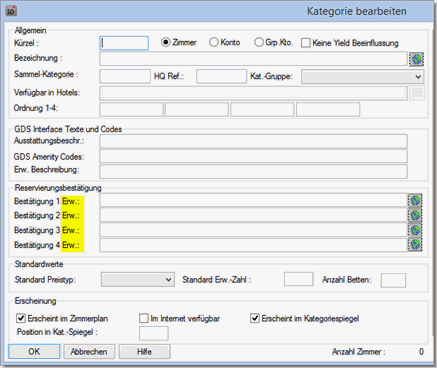
Task: Click the fourth Ordnung 1-4 field
Action: tap(328, 110)
